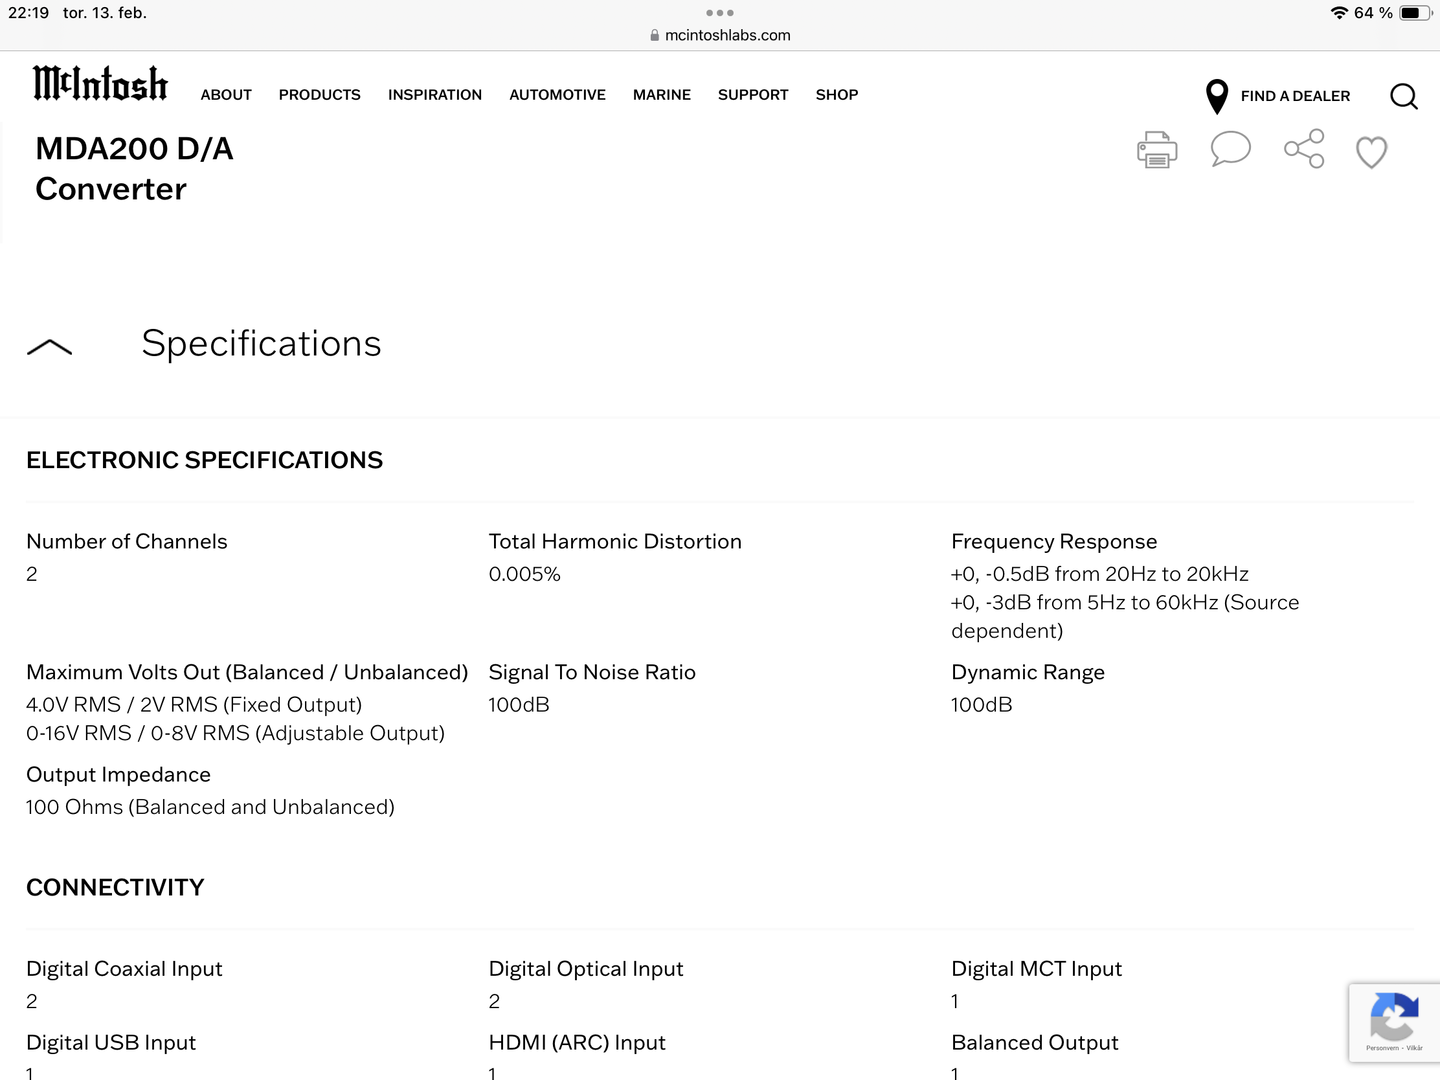Open the ABOUT menu
The width and height of the screenshot is (1440, 1080).
coord(226,95)
